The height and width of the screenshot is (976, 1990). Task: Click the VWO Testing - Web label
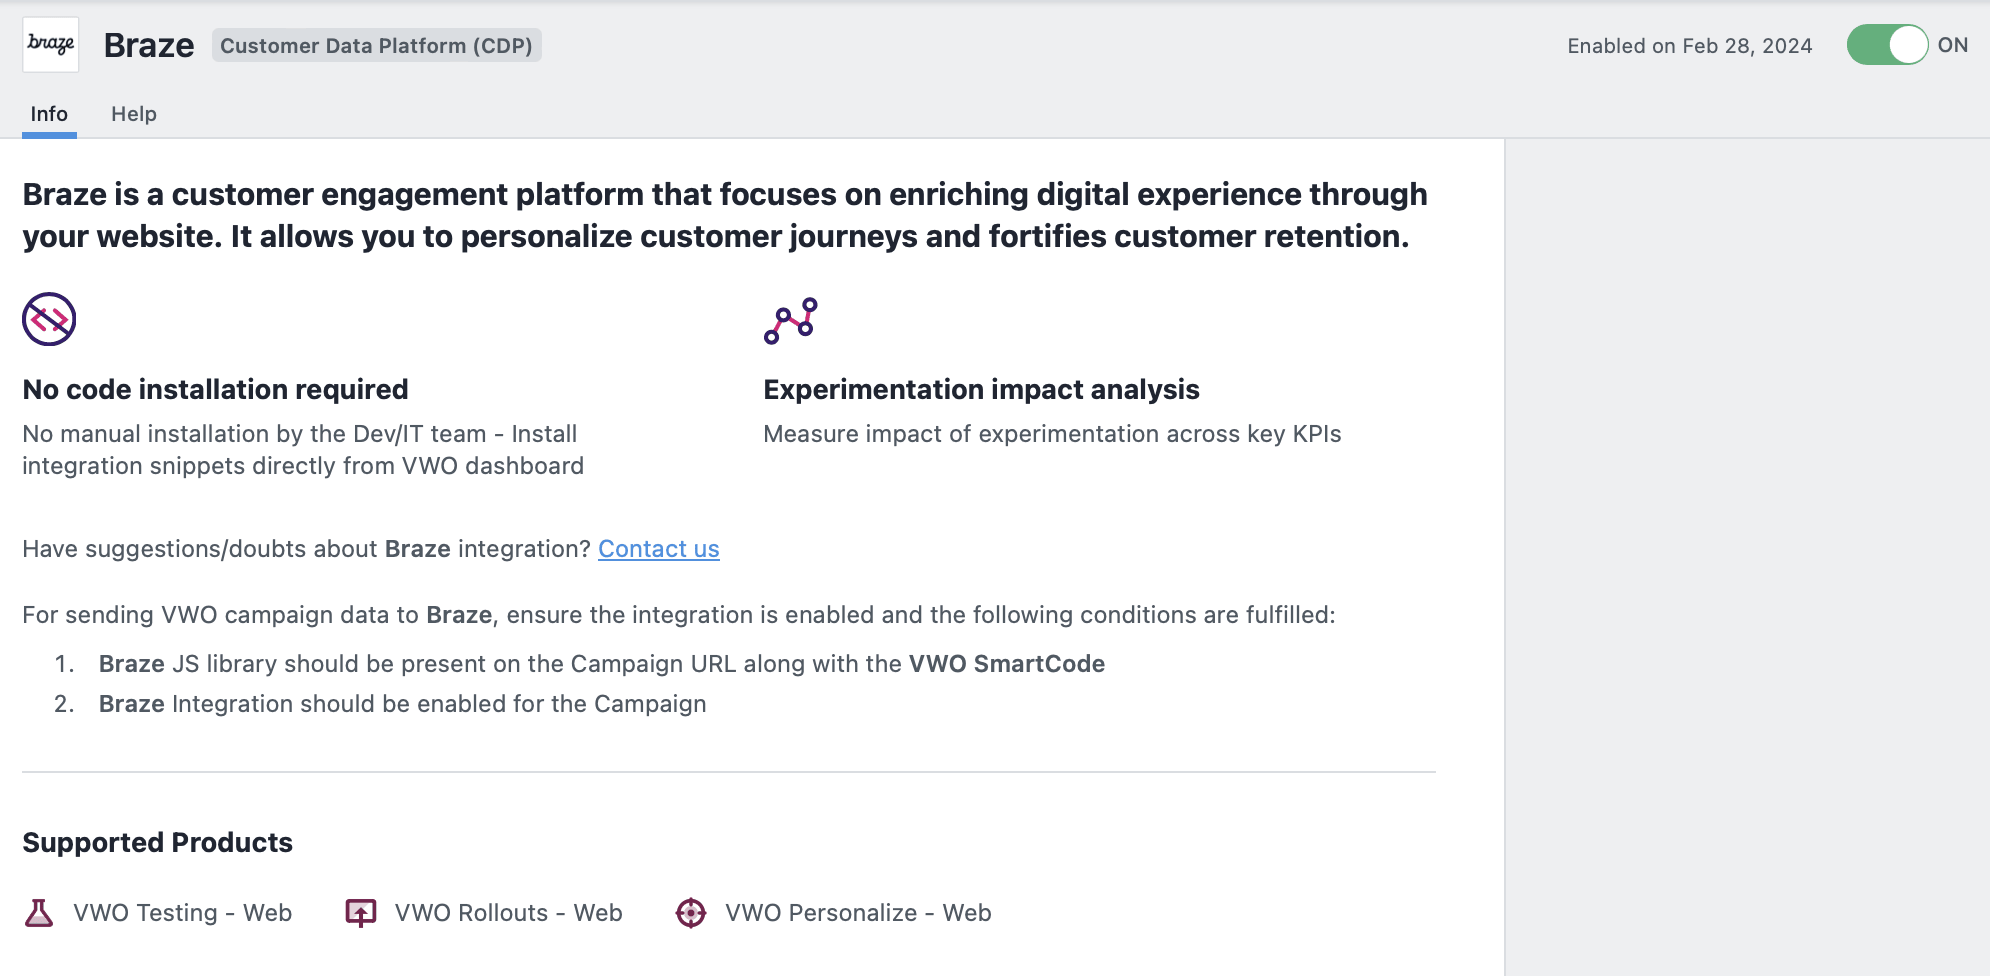(x=183, y=913)
